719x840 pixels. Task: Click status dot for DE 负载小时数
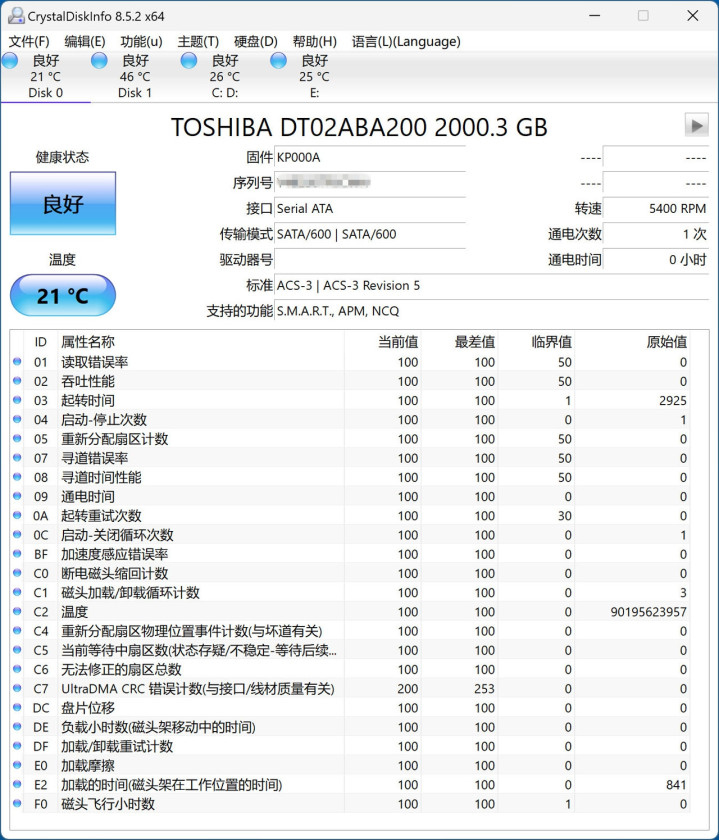[17, 727]
